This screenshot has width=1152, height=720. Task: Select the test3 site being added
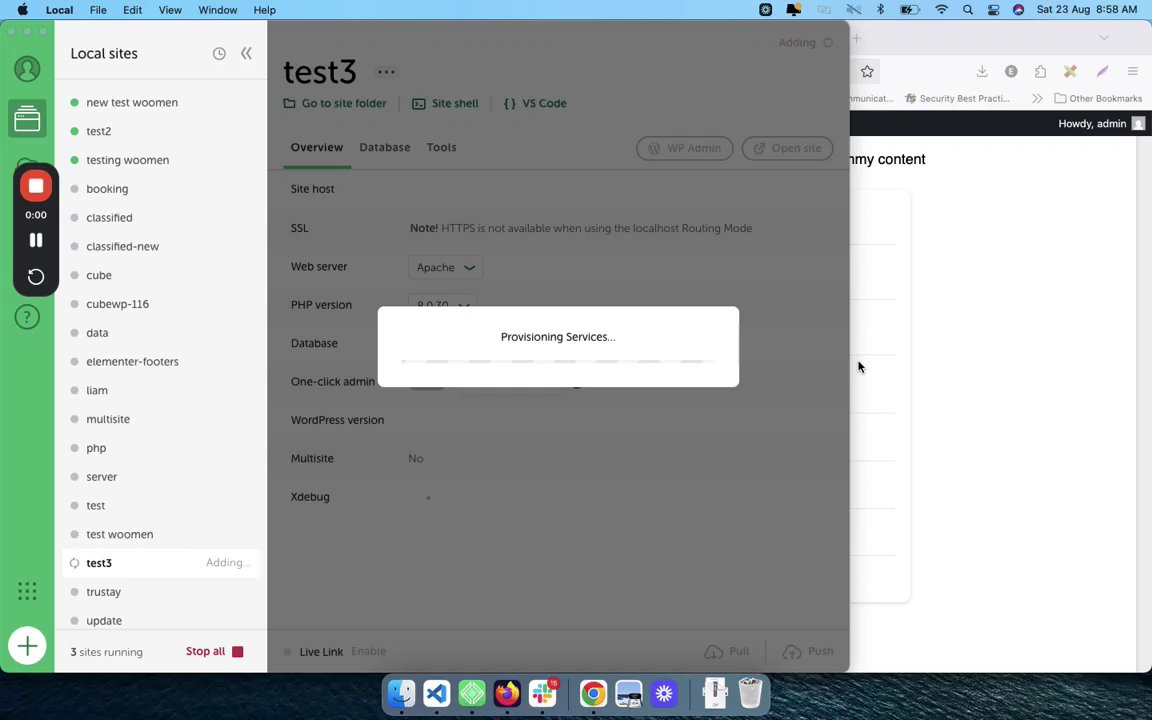pos(161,564)
